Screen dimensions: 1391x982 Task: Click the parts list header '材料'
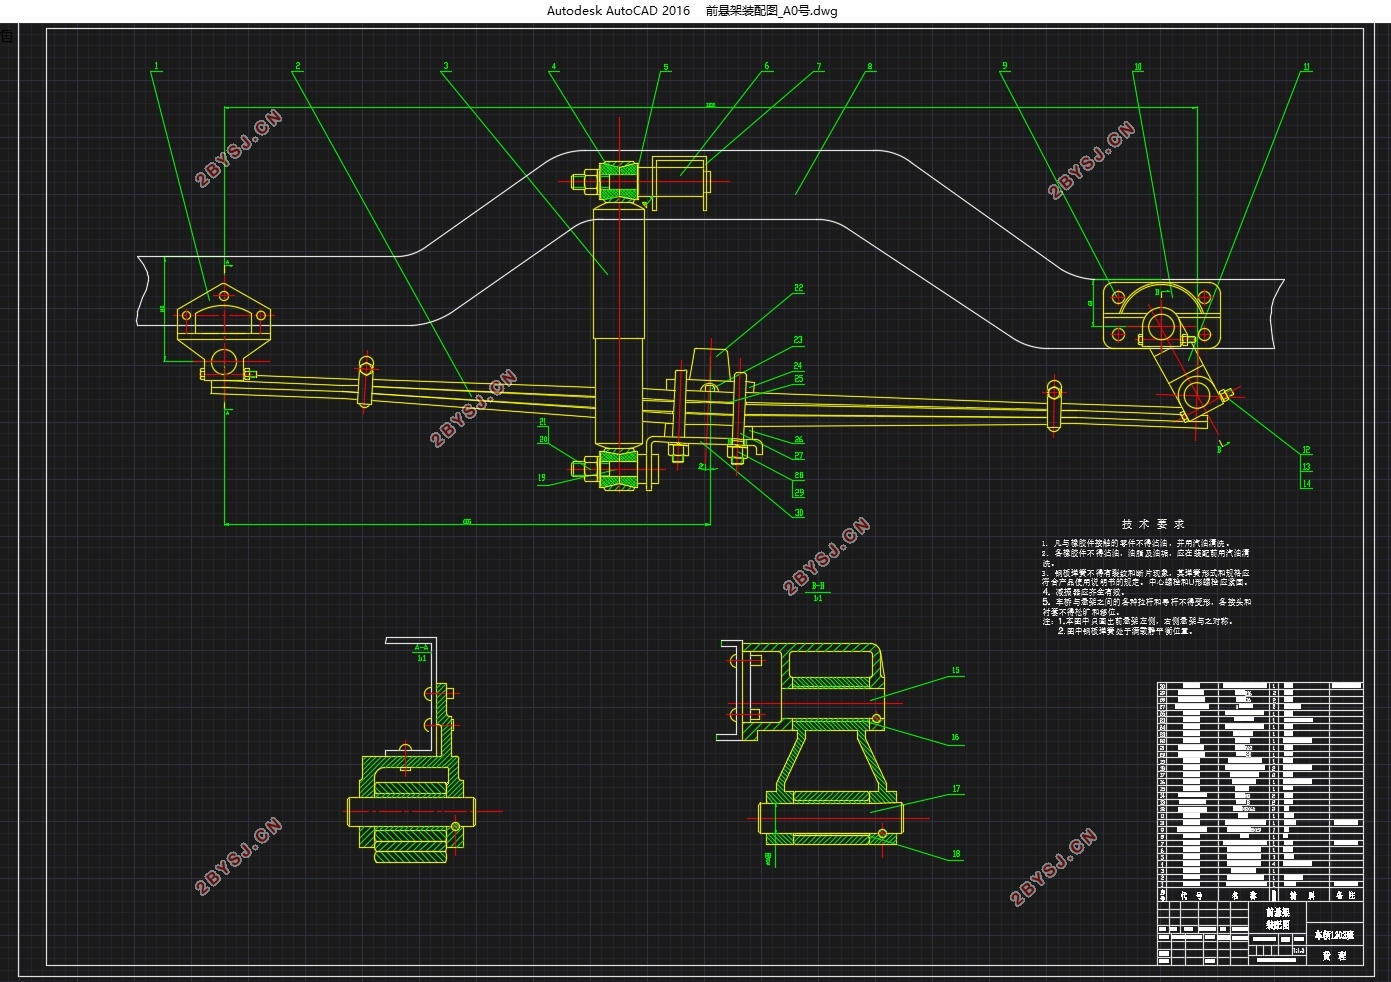click(1302, 896)
